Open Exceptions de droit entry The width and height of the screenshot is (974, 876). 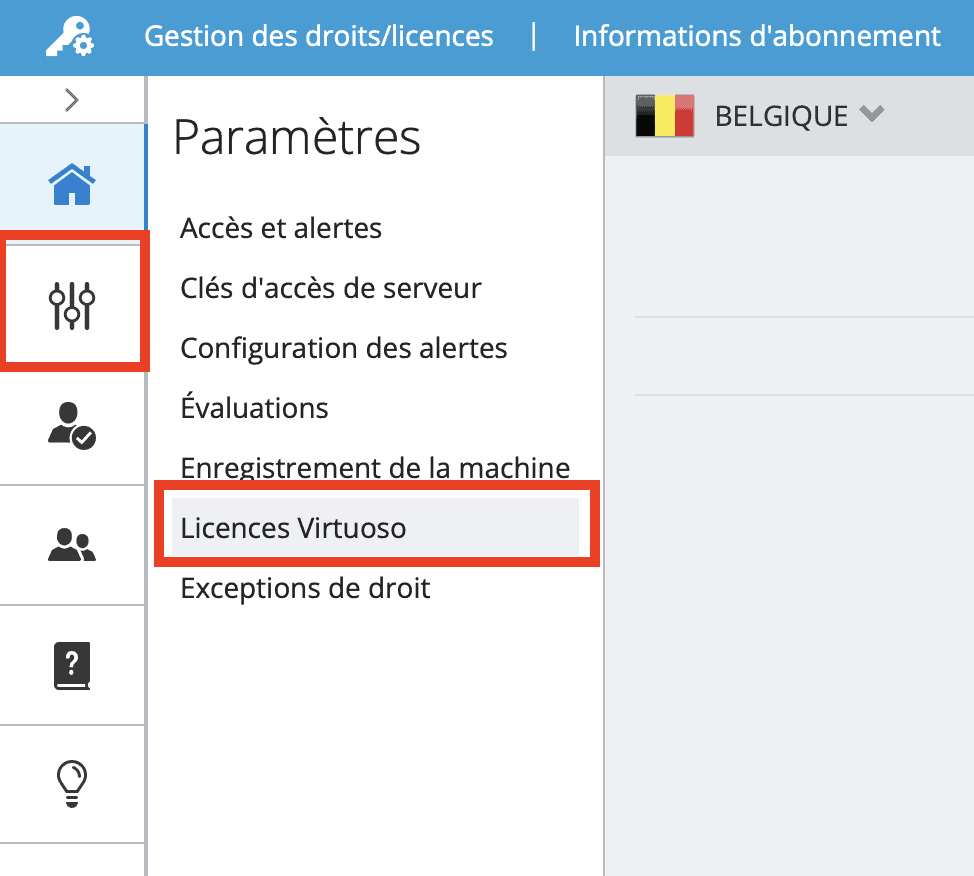click(305, 588)
